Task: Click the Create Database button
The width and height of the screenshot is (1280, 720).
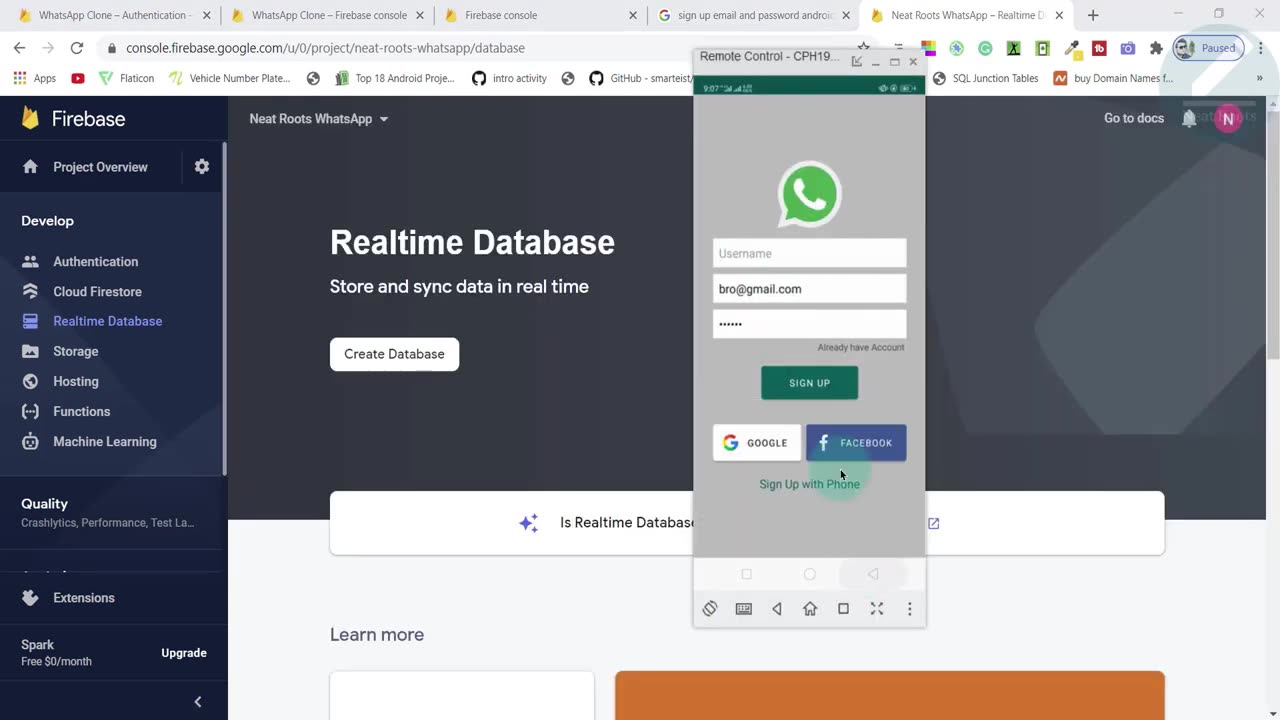Action: (x=394, y=354)
